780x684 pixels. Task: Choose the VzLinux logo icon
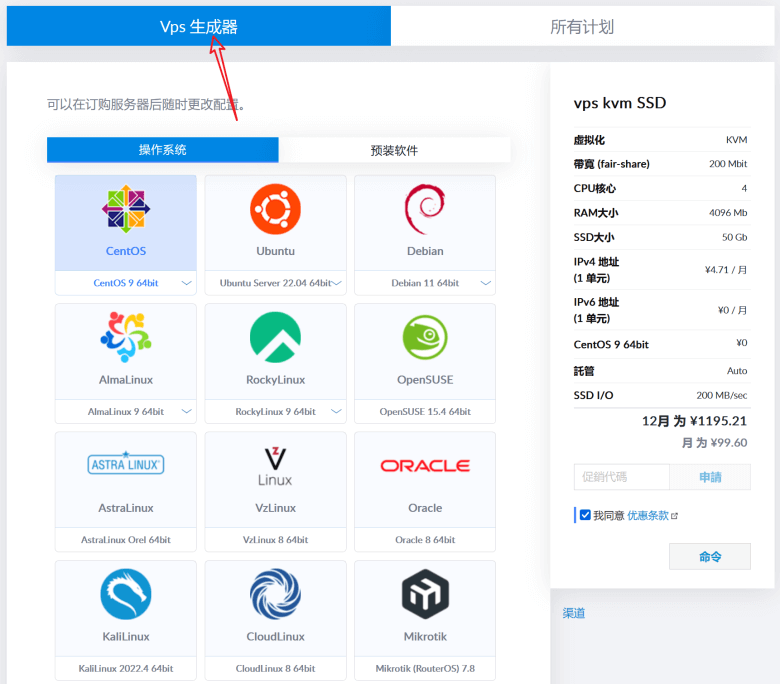(275, 466)
